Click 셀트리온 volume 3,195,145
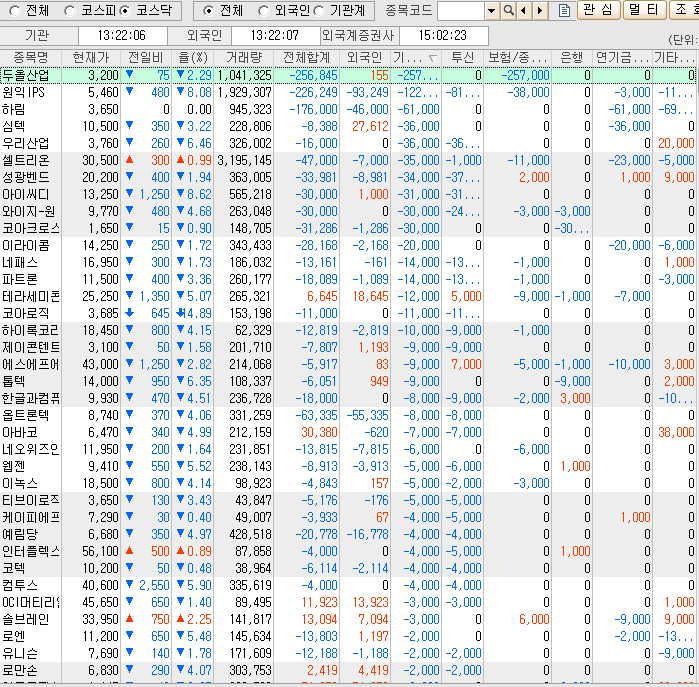Image resolution: width=699 pixels, height=687 pixels. [x=244, y=160]
